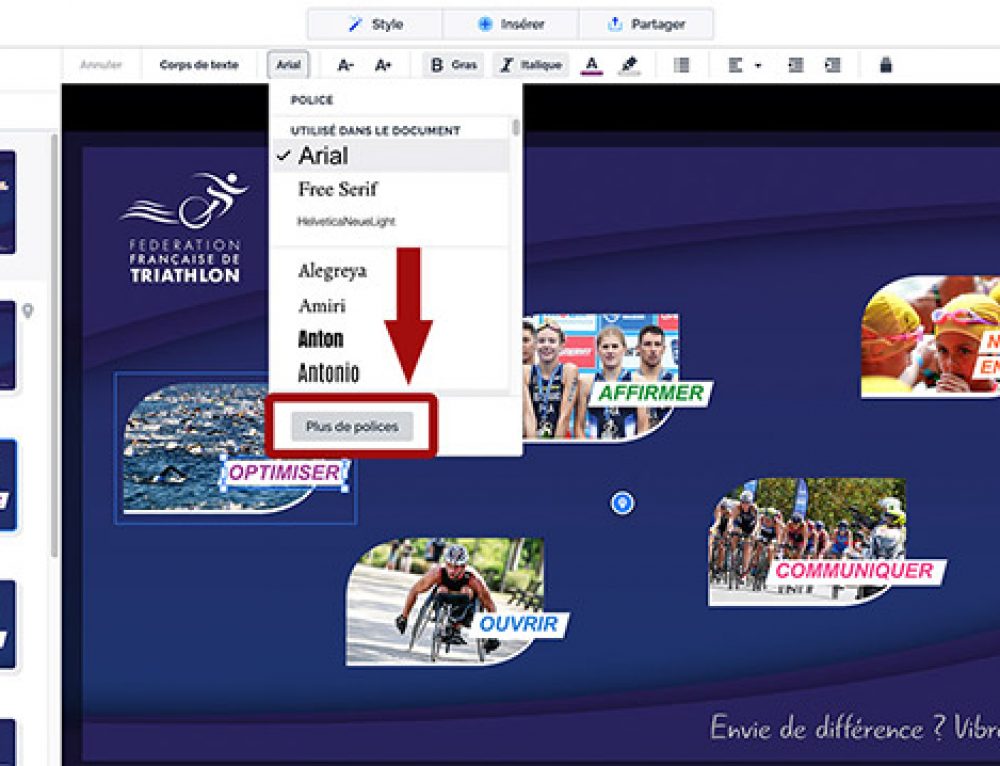Open the Style tab
The height and width of the screenshot is (766, 1000).
click(375, 24)
